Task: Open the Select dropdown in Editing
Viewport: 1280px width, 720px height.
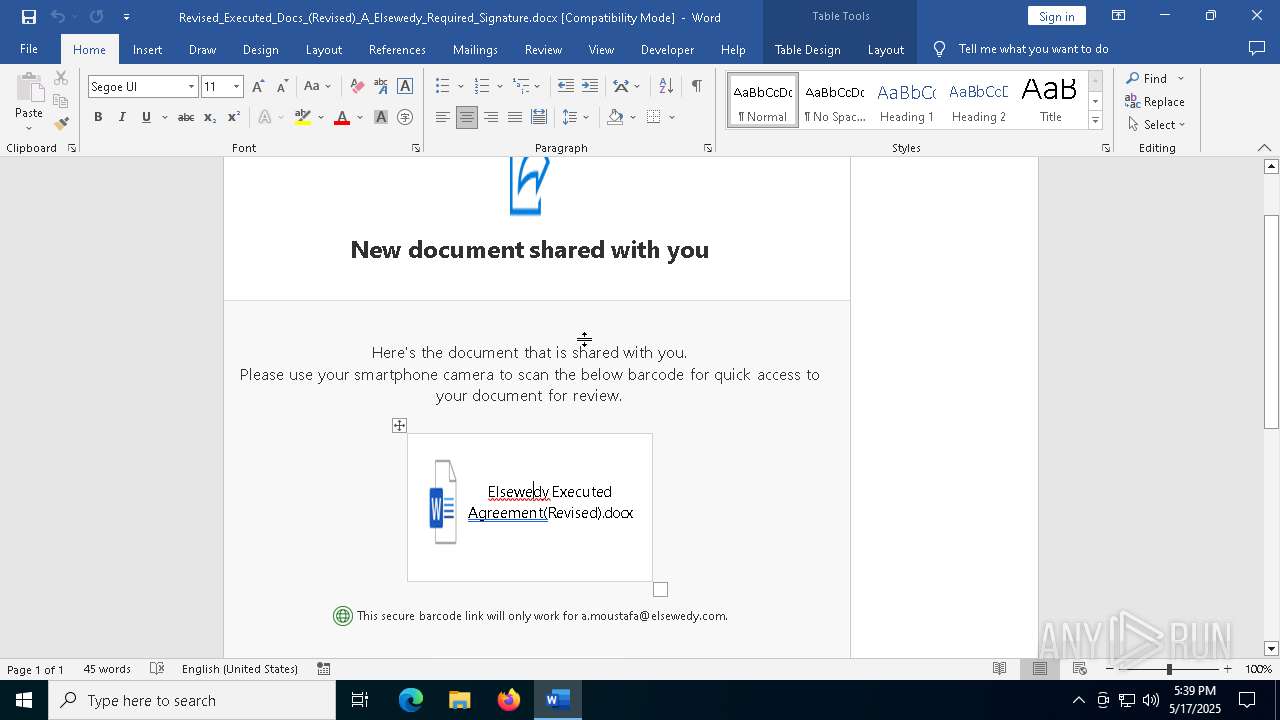Action: 1156,124
